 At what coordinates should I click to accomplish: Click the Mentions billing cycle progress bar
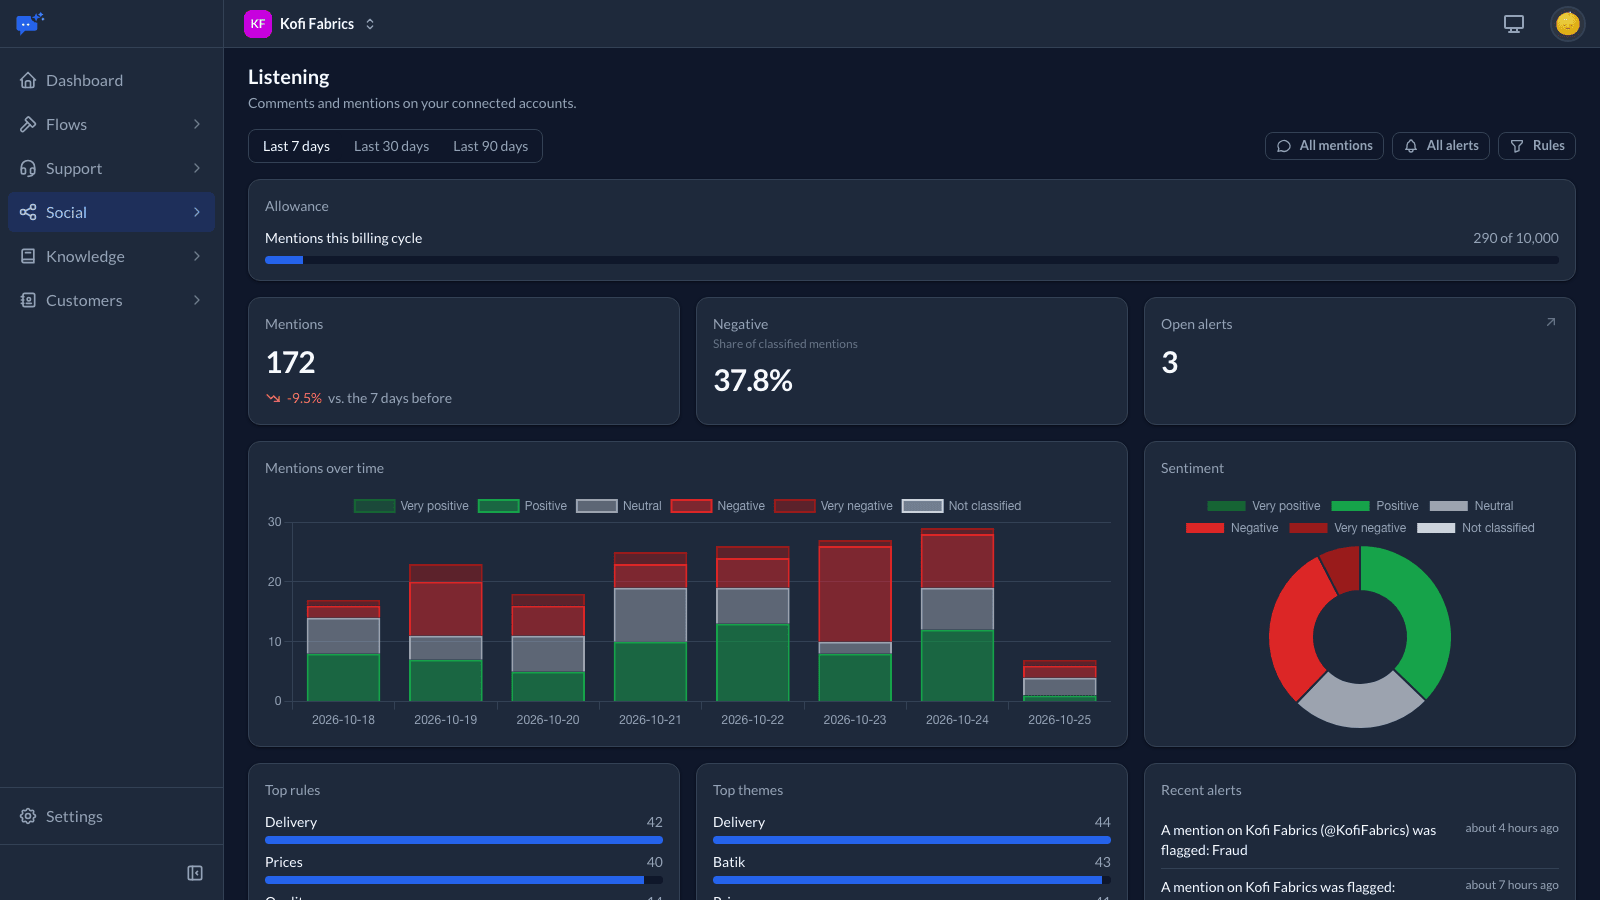point(912,260)
